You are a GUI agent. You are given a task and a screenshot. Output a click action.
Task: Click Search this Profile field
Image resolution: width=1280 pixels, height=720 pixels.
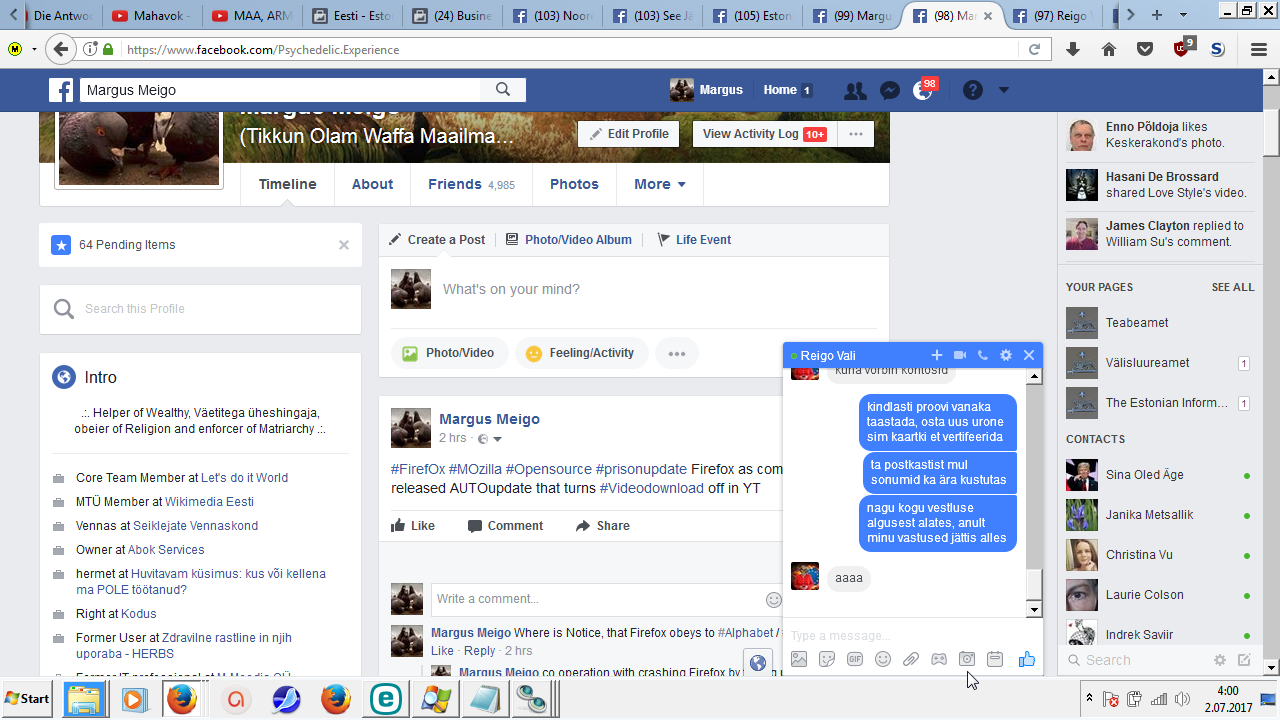tap(200, 309)
